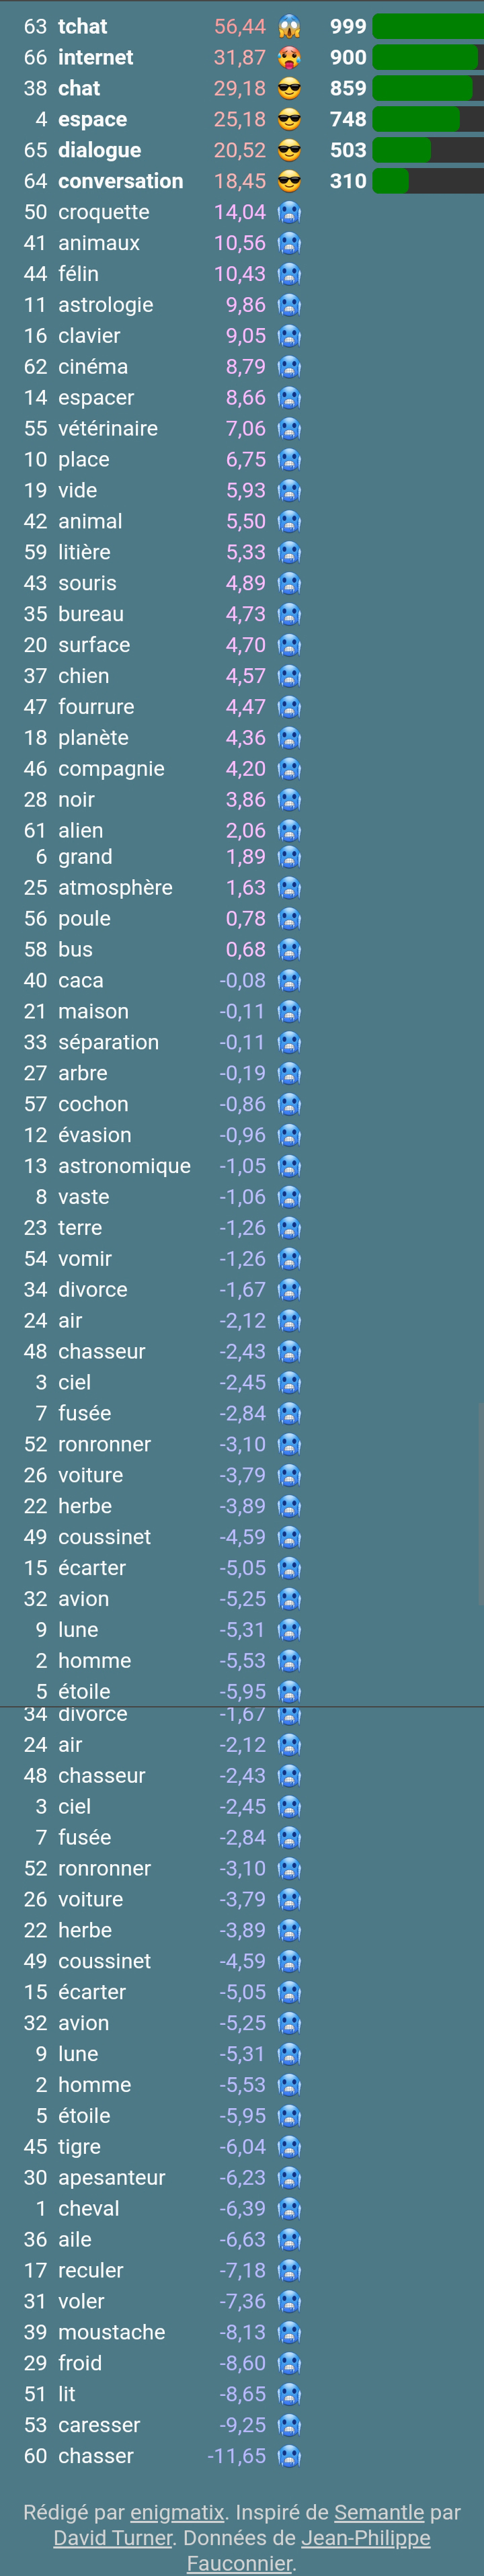Click the word chasser at the list bottom

pos(95,2456)
